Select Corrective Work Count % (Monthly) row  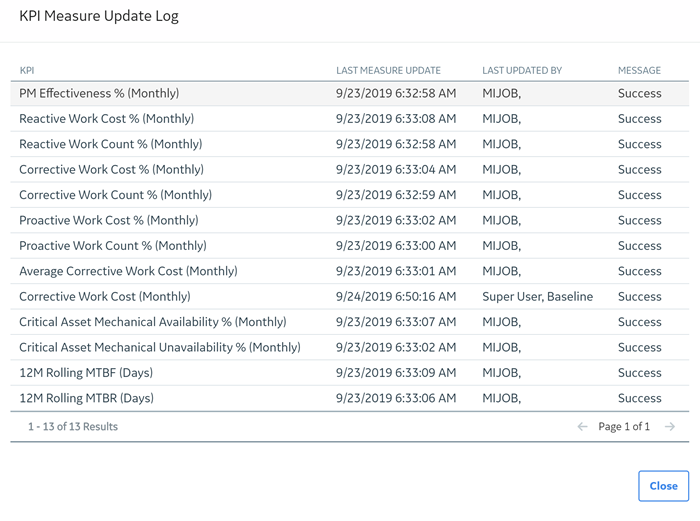tap(350, 195)
